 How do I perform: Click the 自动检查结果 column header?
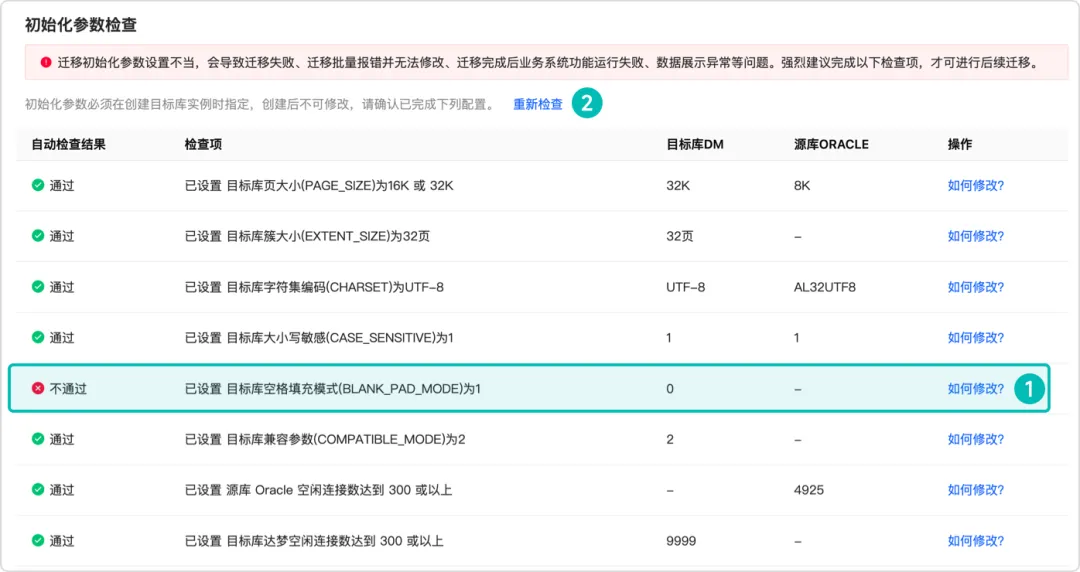tap(68, 144)
